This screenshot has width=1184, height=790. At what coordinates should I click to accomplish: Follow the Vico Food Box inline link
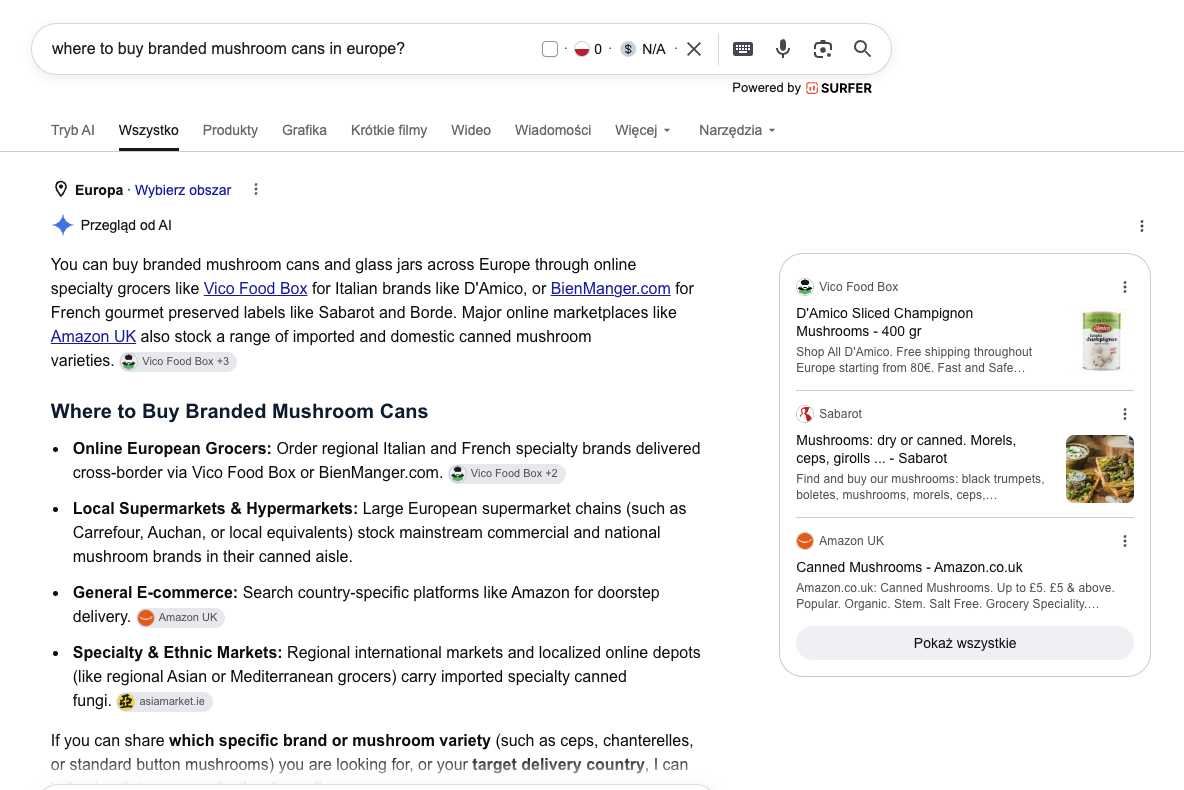click(x=255, y=289)
